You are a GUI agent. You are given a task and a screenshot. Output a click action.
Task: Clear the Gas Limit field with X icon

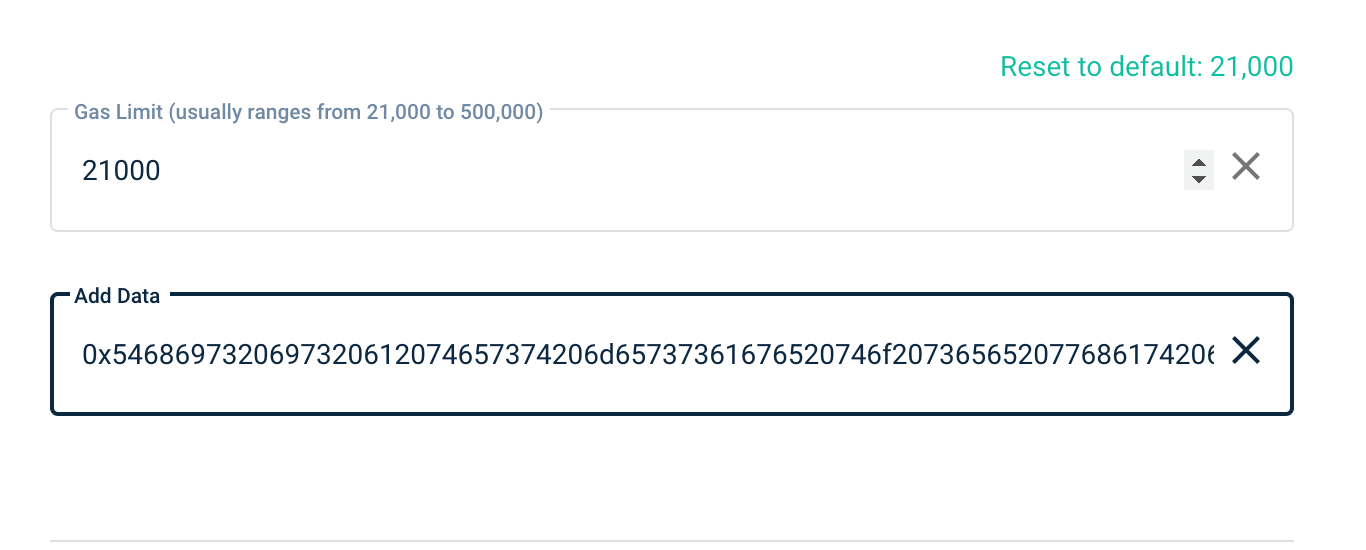1245,166
